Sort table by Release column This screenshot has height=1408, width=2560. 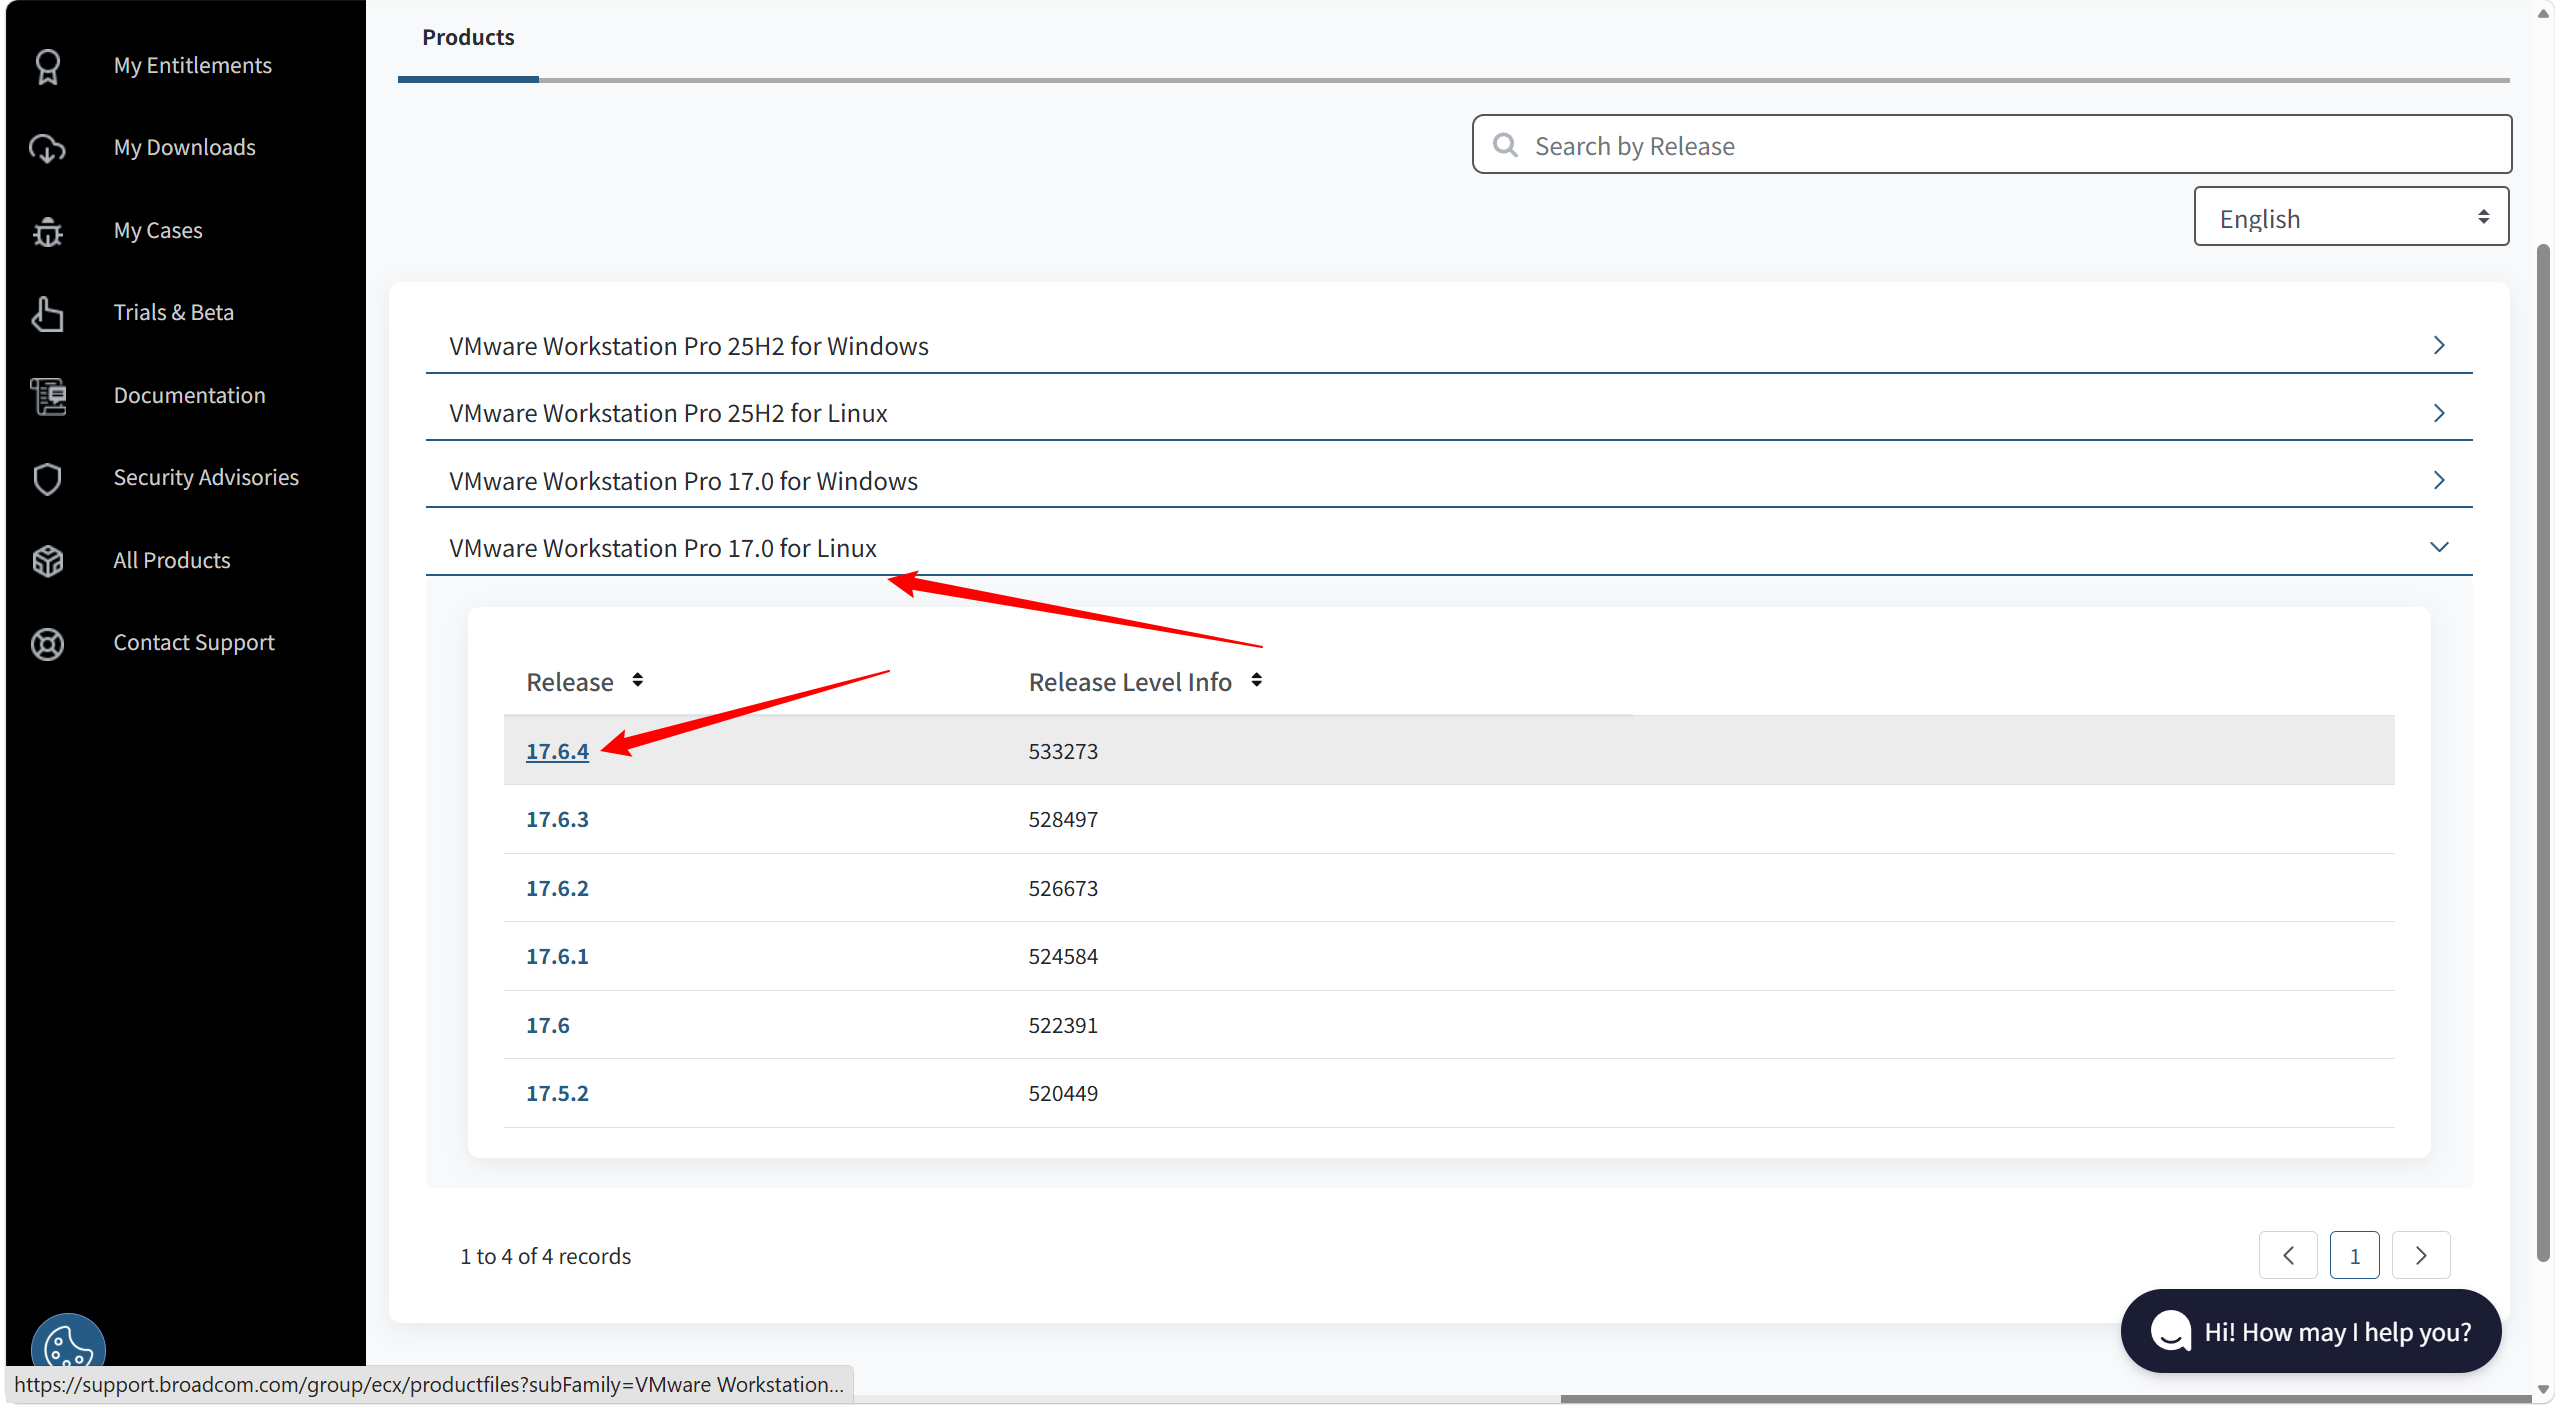(x=637, y=681)
